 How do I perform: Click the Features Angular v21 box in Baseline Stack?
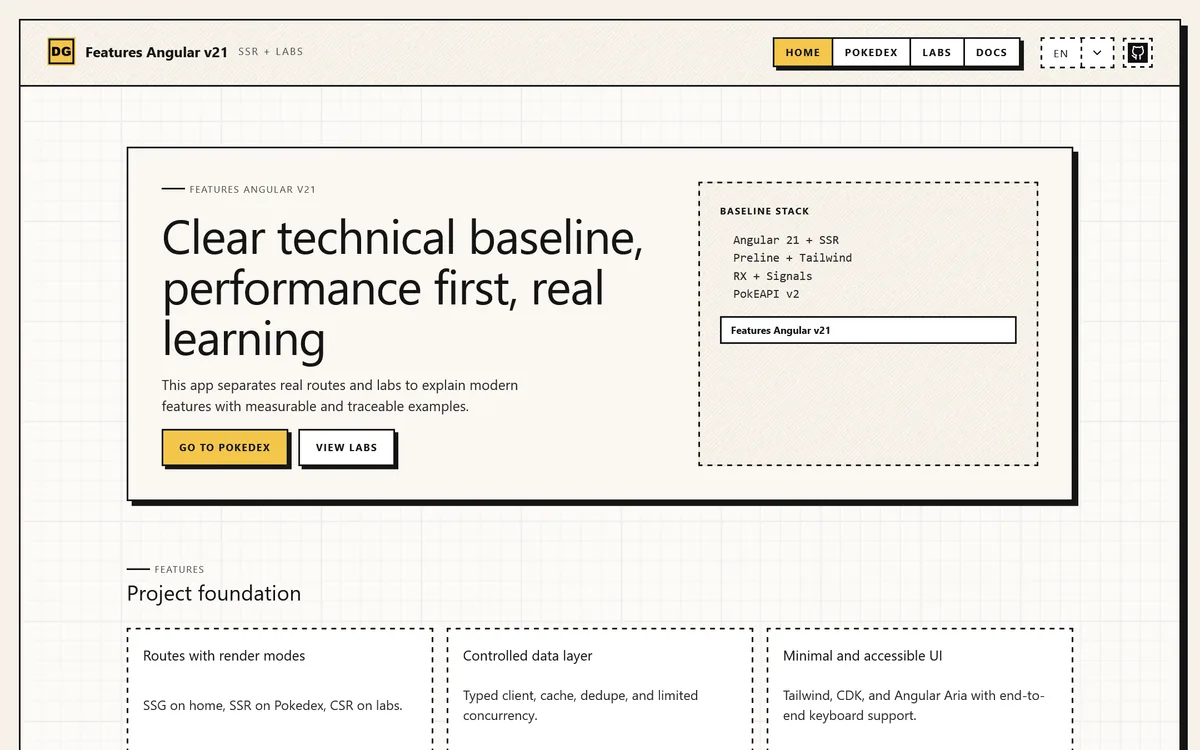coord(868,330)
